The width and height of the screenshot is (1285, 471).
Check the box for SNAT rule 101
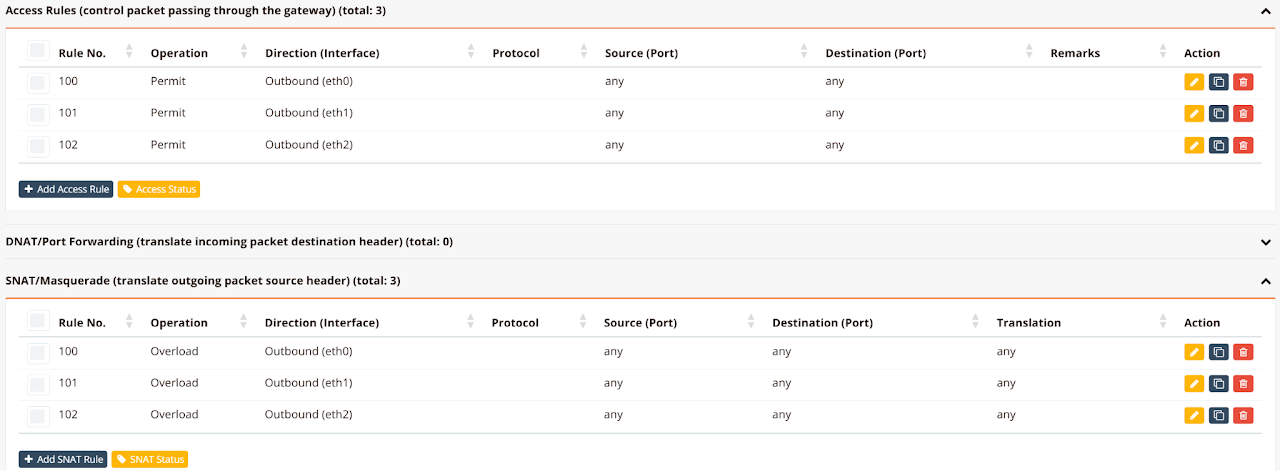(x=38, y=384)
